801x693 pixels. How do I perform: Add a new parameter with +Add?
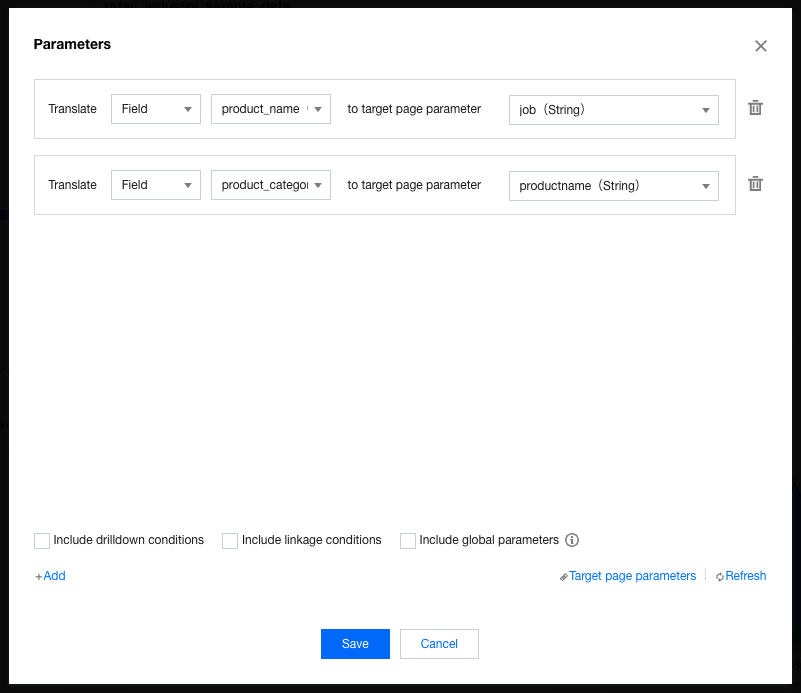click(50, 576)
